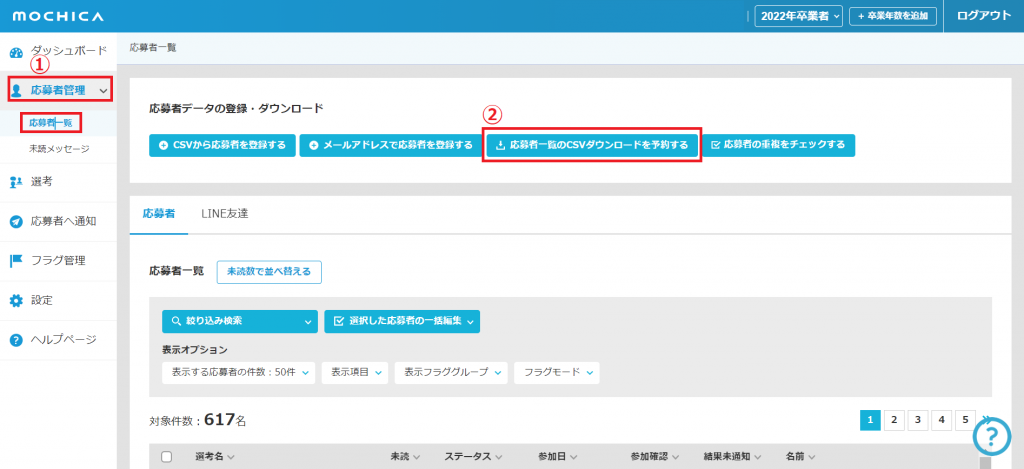Open 未読メッセージ in the sidebar
This screenshot has height=469, width=1024.
59,149
